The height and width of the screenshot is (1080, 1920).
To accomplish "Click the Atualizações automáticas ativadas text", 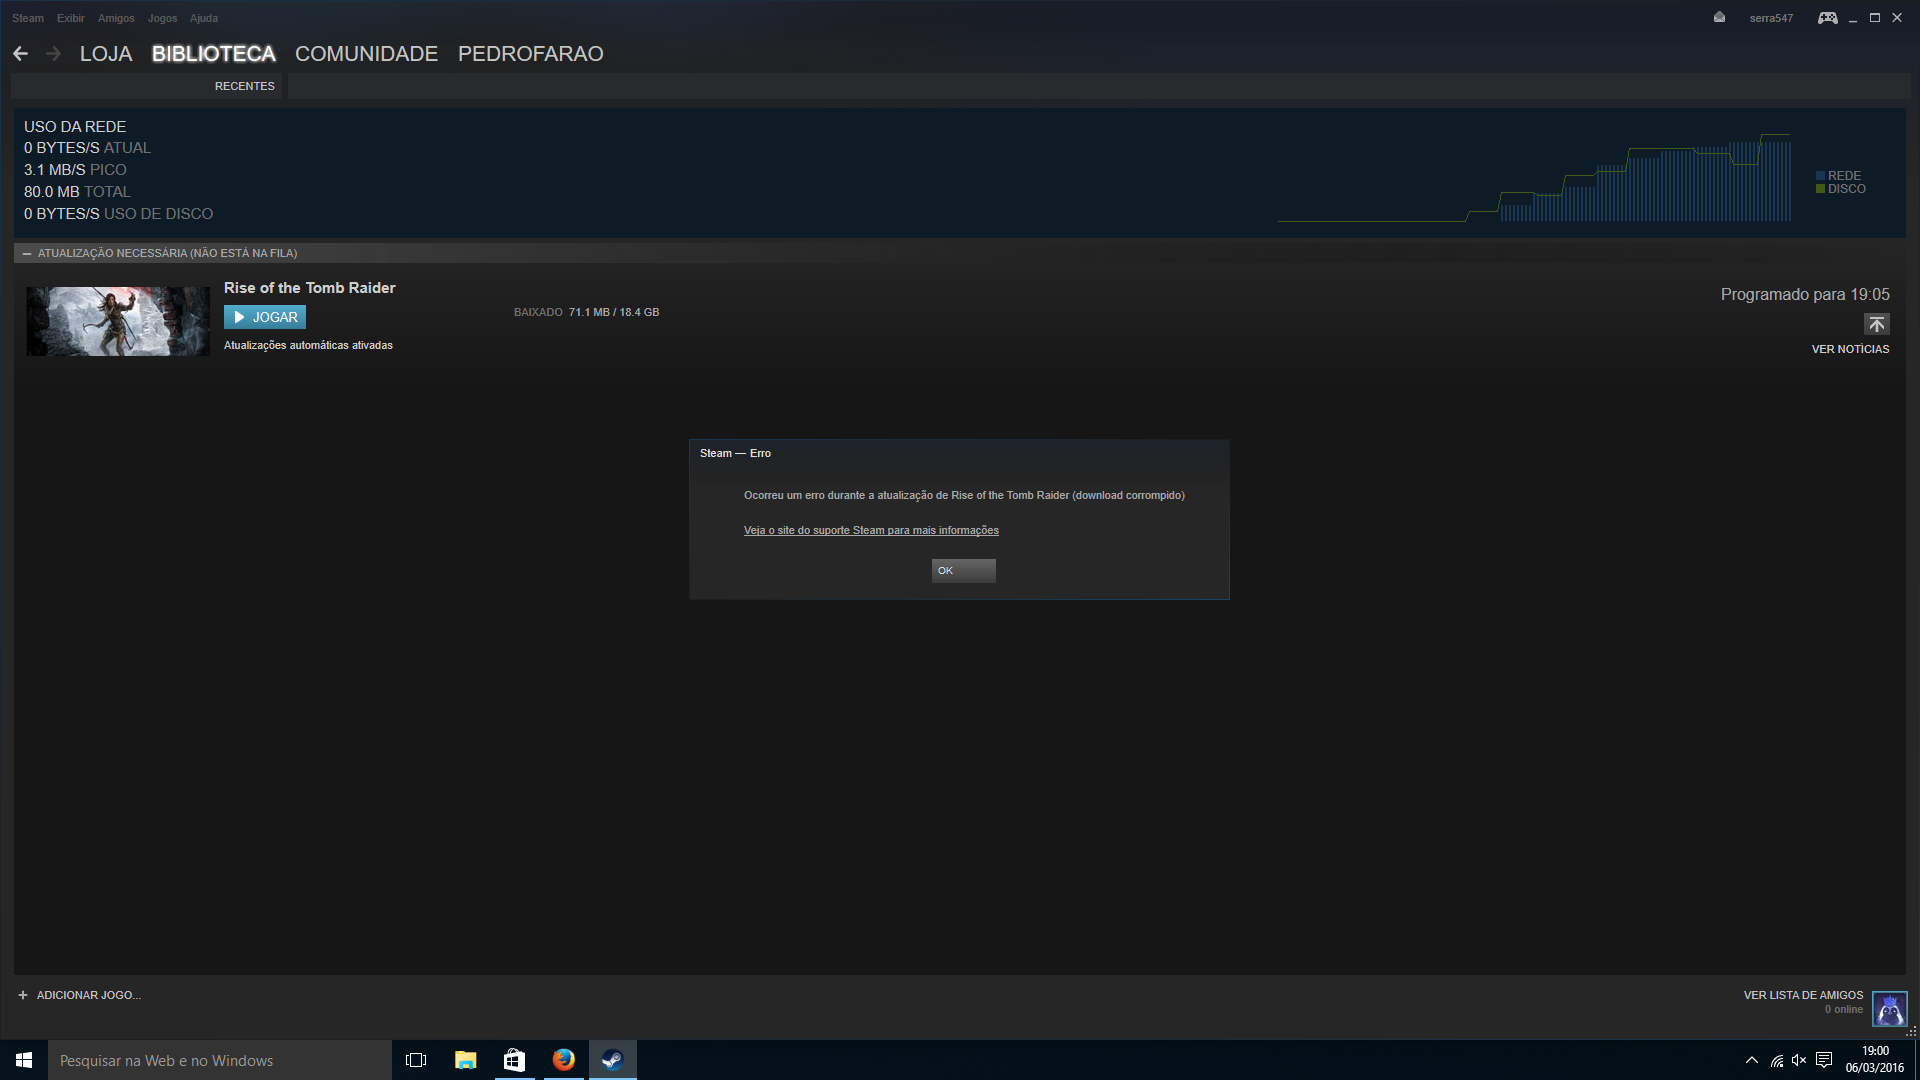I will pos(308,345).
